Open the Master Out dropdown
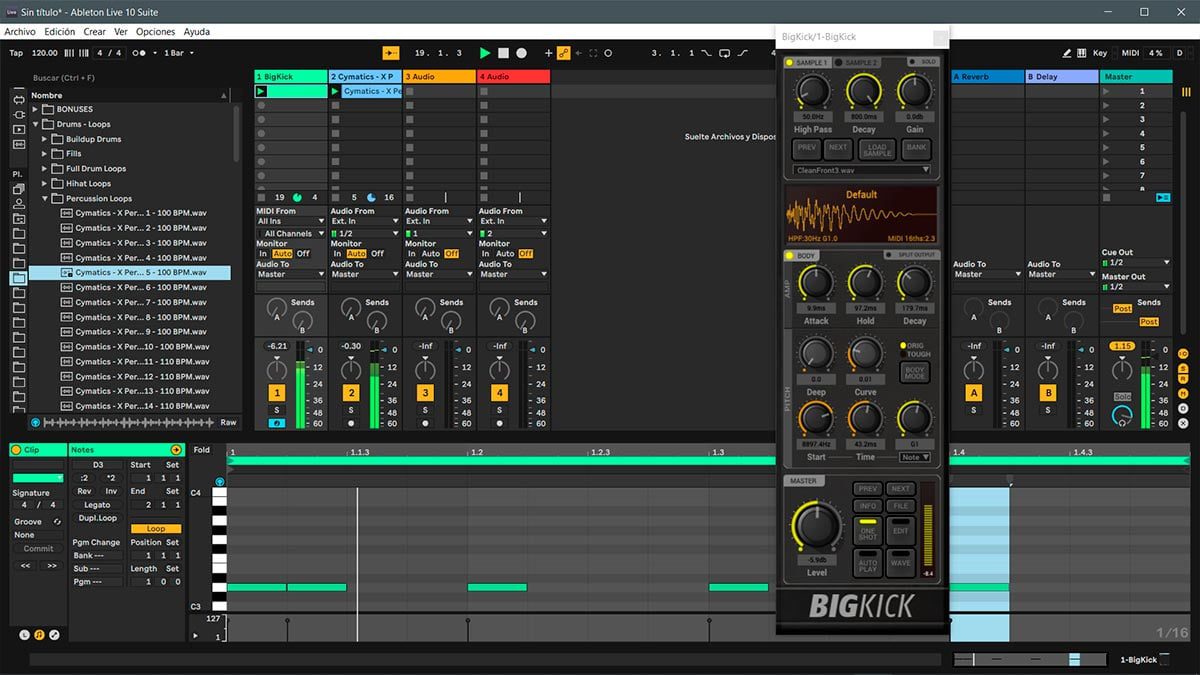 pyautogui.click(x=1136, y=287)
